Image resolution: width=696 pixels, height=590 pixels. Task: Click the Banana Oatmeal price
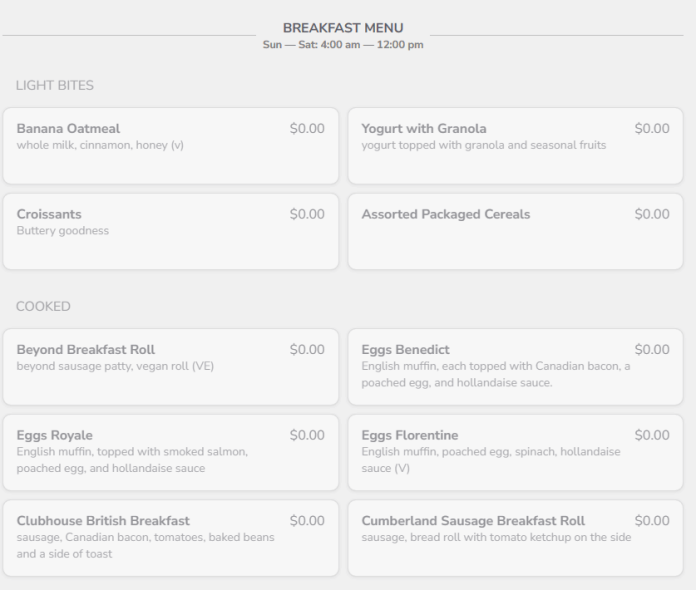307,128
